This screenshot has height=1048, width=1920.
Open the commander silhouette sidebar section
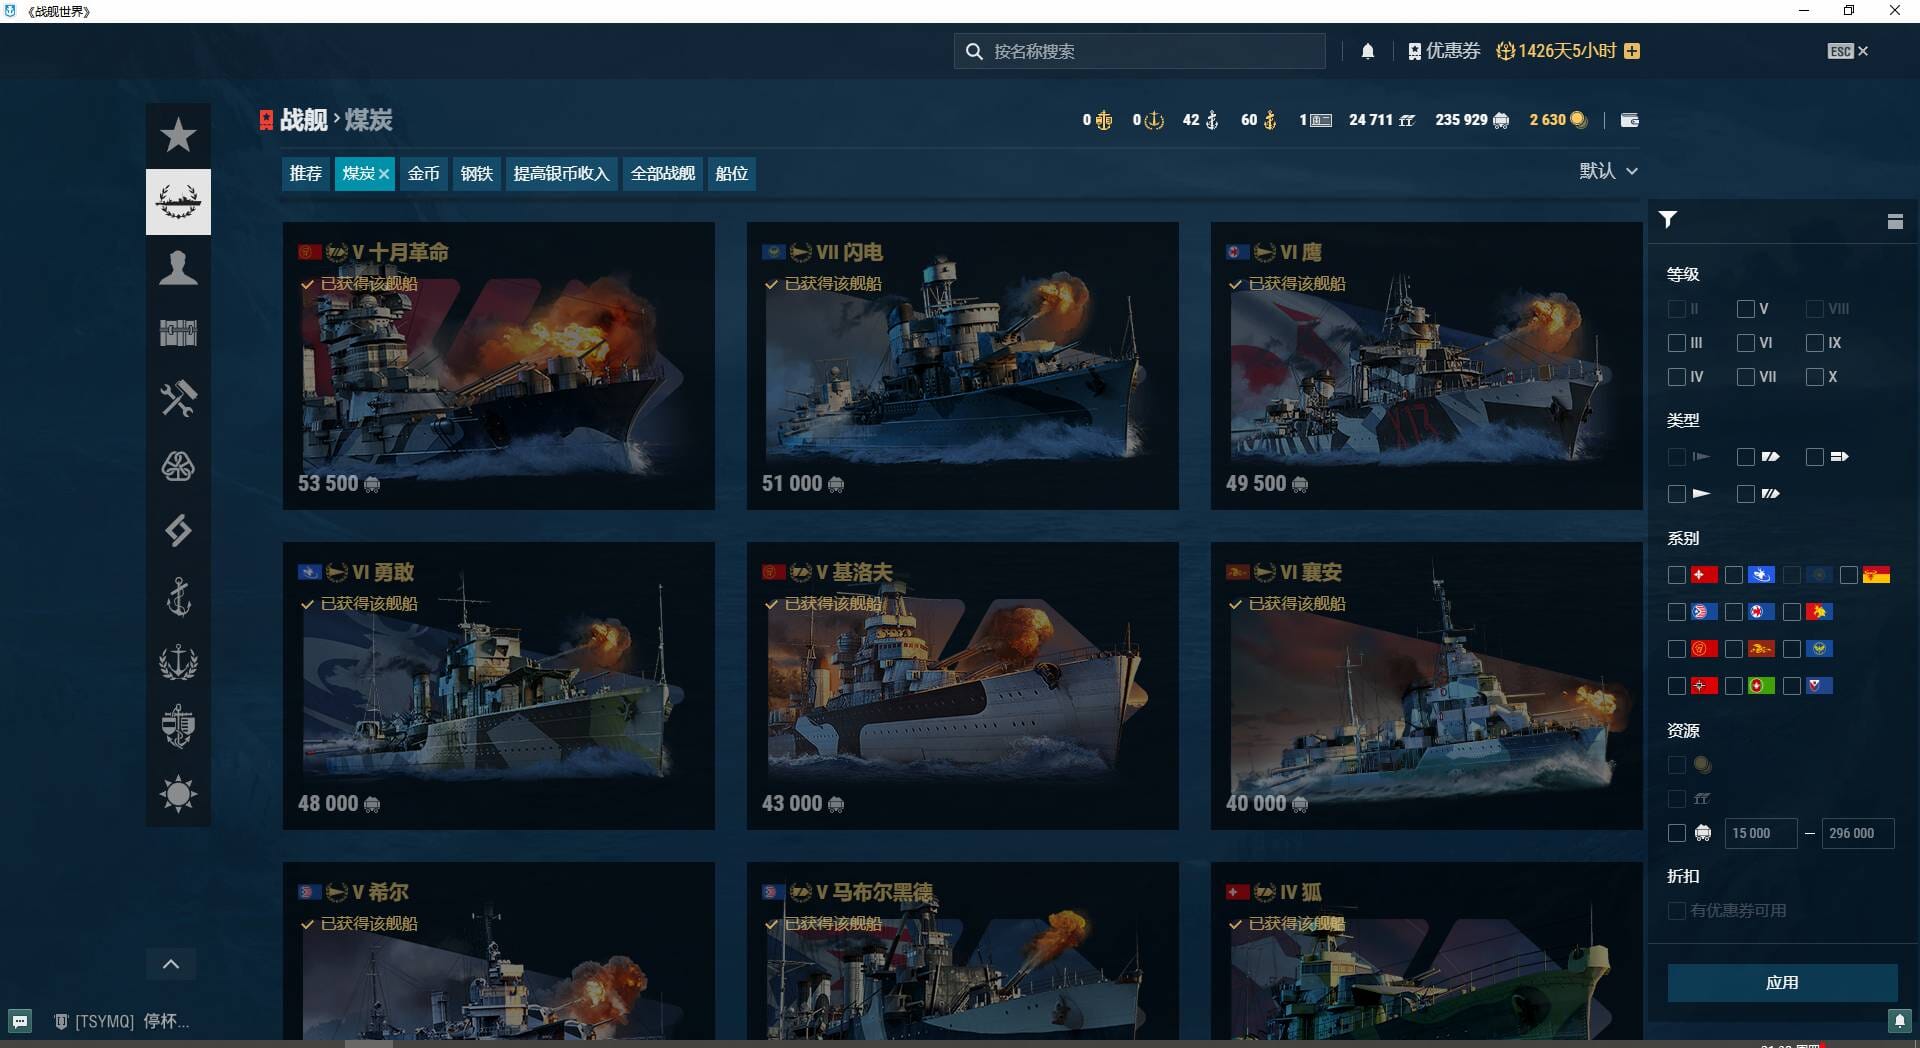[x=178, y=268]
